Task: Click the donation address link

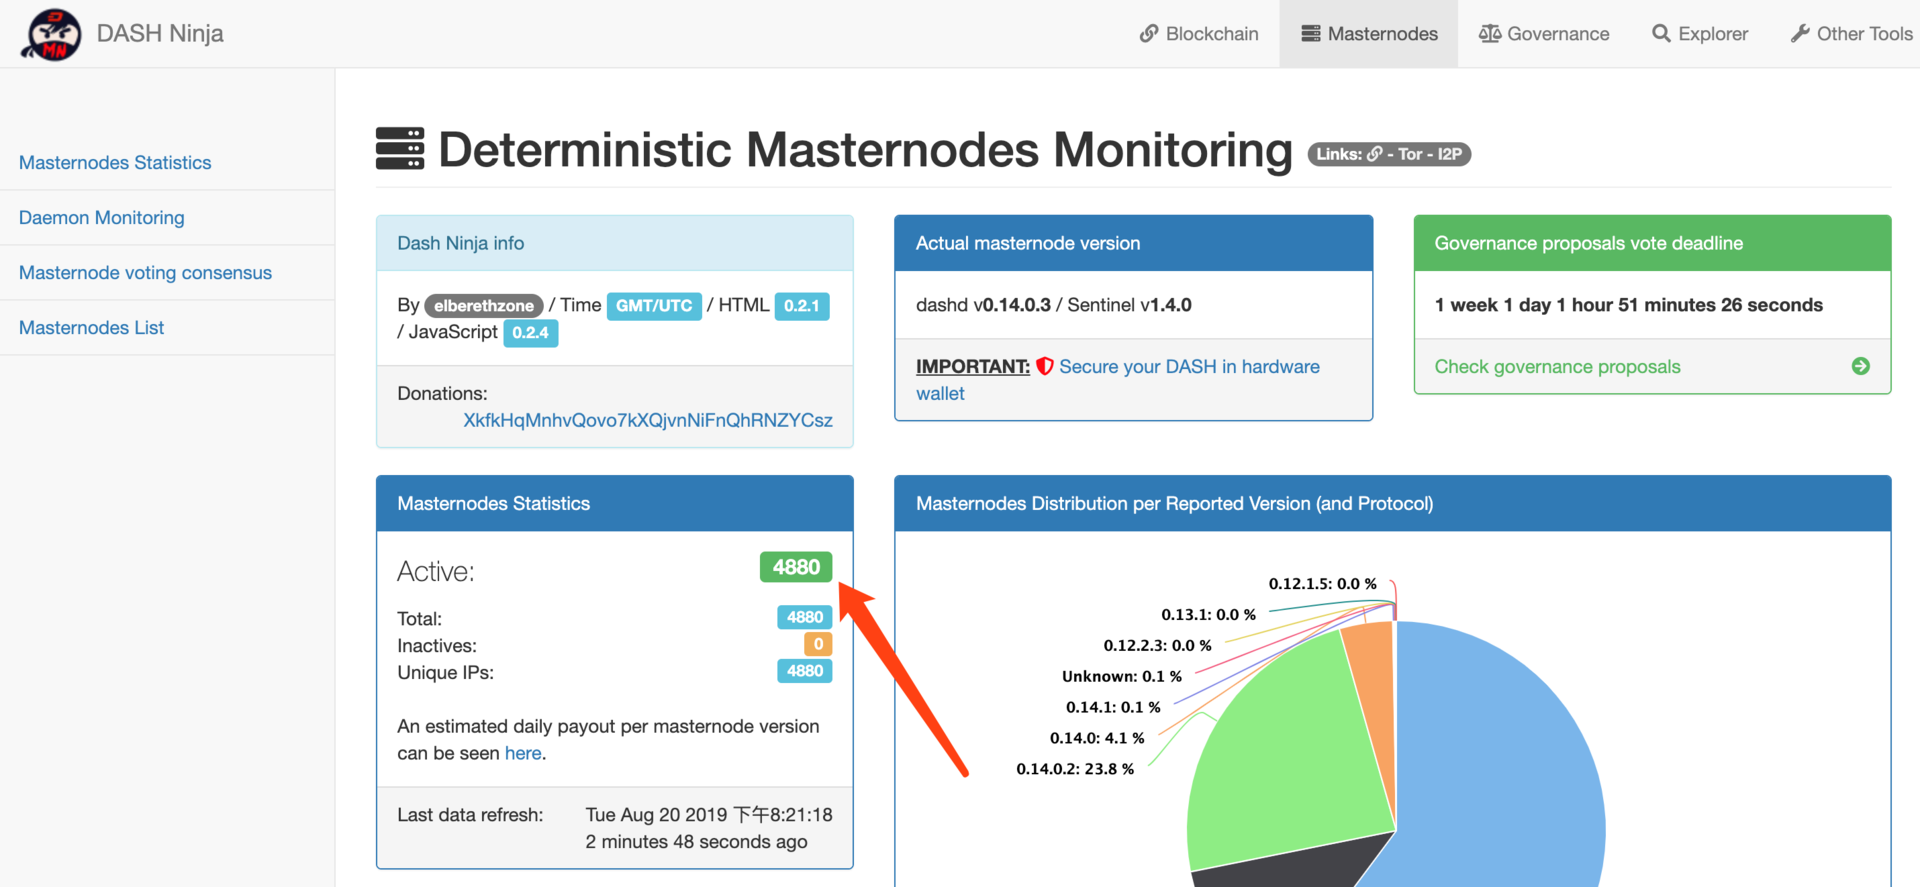Action: (x=648, y=420)
